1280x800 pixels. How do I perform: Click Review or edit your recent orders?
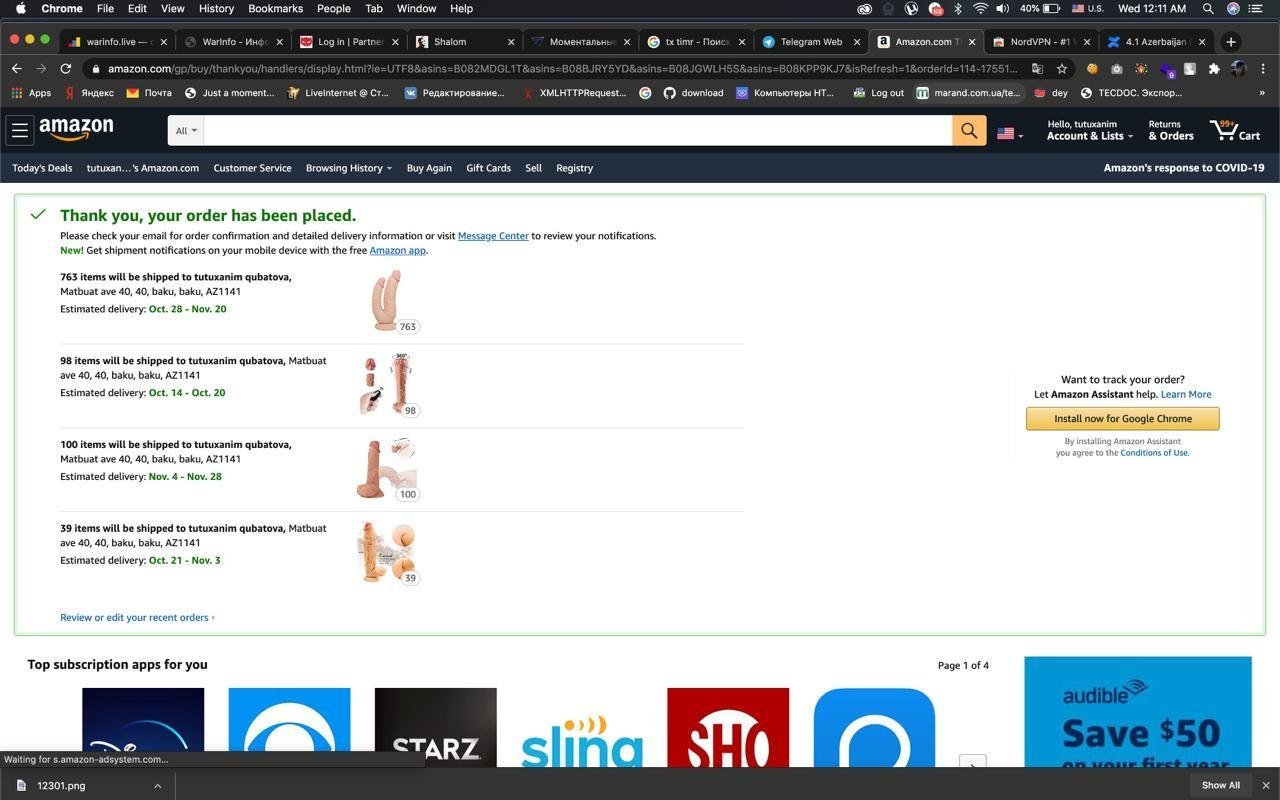pos(137,617)
